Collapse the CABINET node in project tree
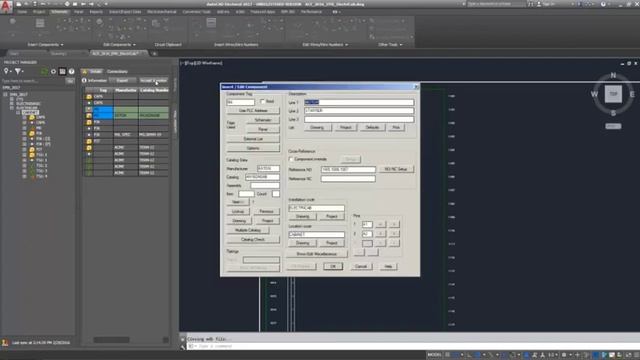Screen dimensions: 640x360 tap(18, 112)
